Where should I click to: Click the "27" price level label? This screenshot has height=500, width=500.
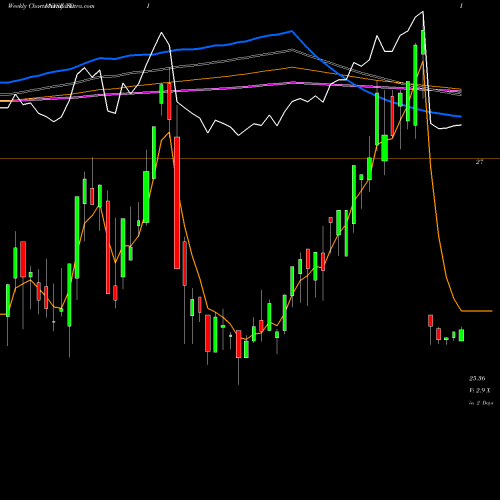coord(479,162)
